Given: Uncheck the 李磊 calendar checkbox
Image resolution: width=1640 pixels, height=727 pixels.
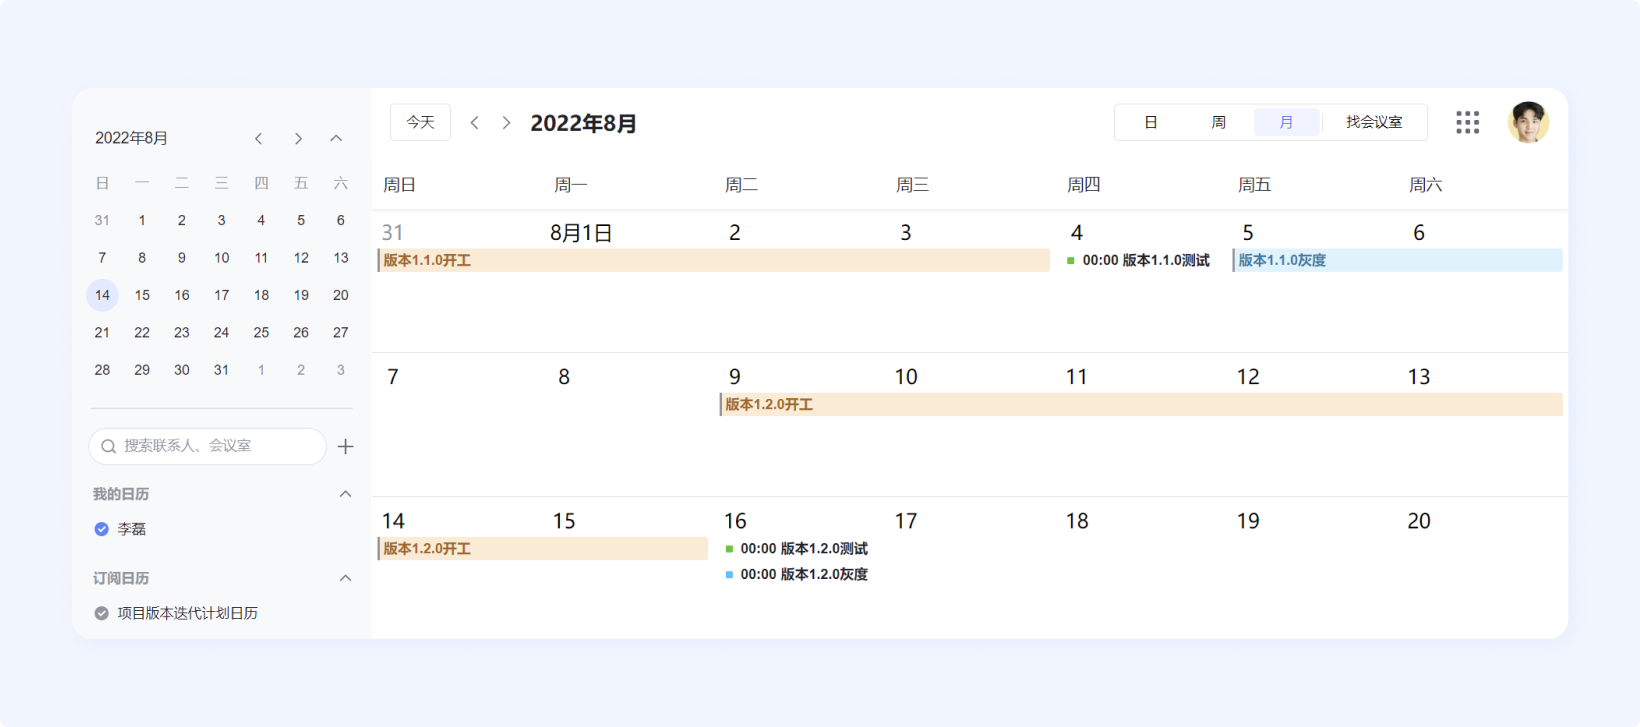Looking at the screenshot, I should [101, 529].
